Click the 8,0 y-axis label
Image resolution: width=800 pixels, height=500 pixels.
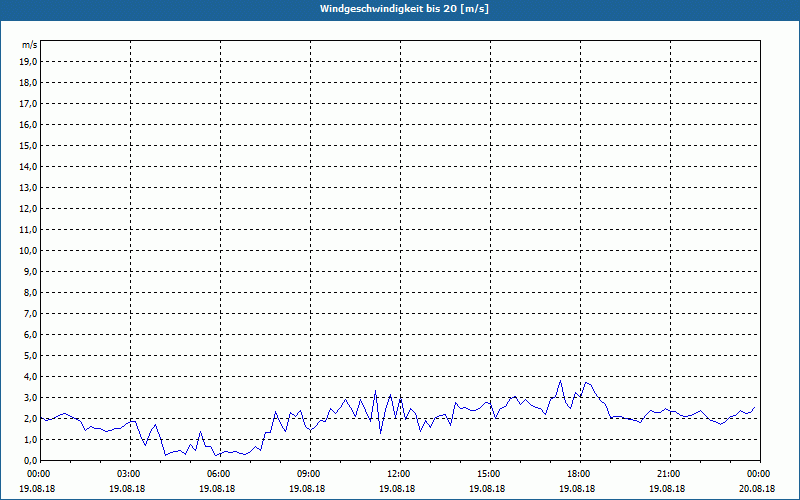click(x=31, y=292)
